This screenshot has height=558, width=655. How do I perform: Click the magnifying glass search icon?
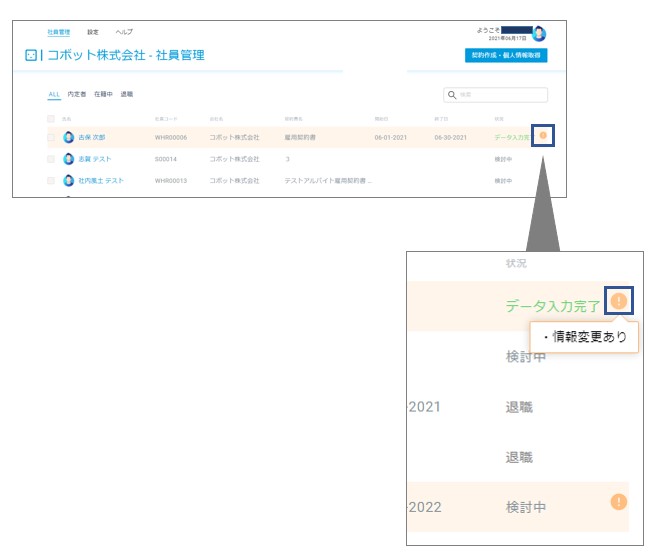(x=452, y=95)
